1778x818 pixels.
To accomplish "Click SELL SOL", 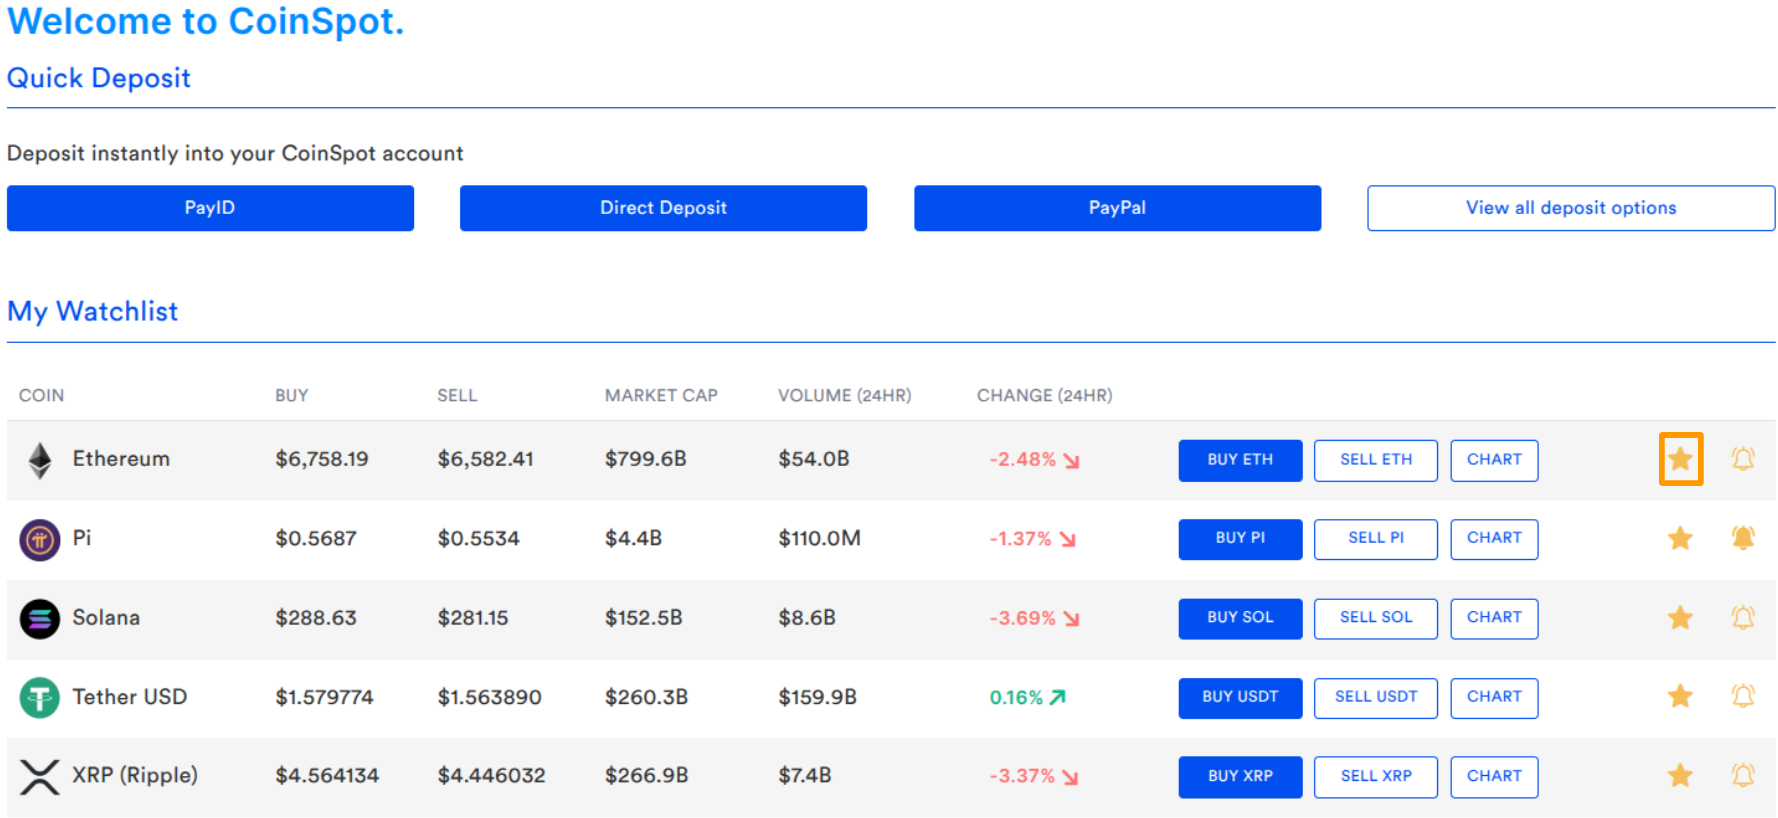I will pyautogui.click(x=1376, y=618).
